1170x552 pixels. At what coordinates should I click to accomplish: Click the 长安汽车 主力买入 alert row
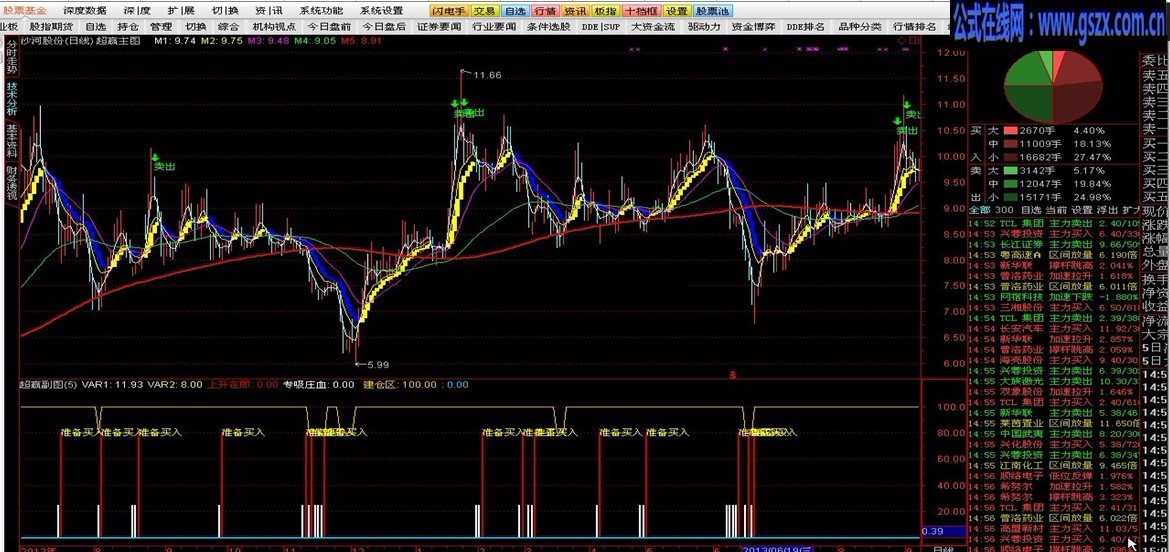(x=1054, y=328)
